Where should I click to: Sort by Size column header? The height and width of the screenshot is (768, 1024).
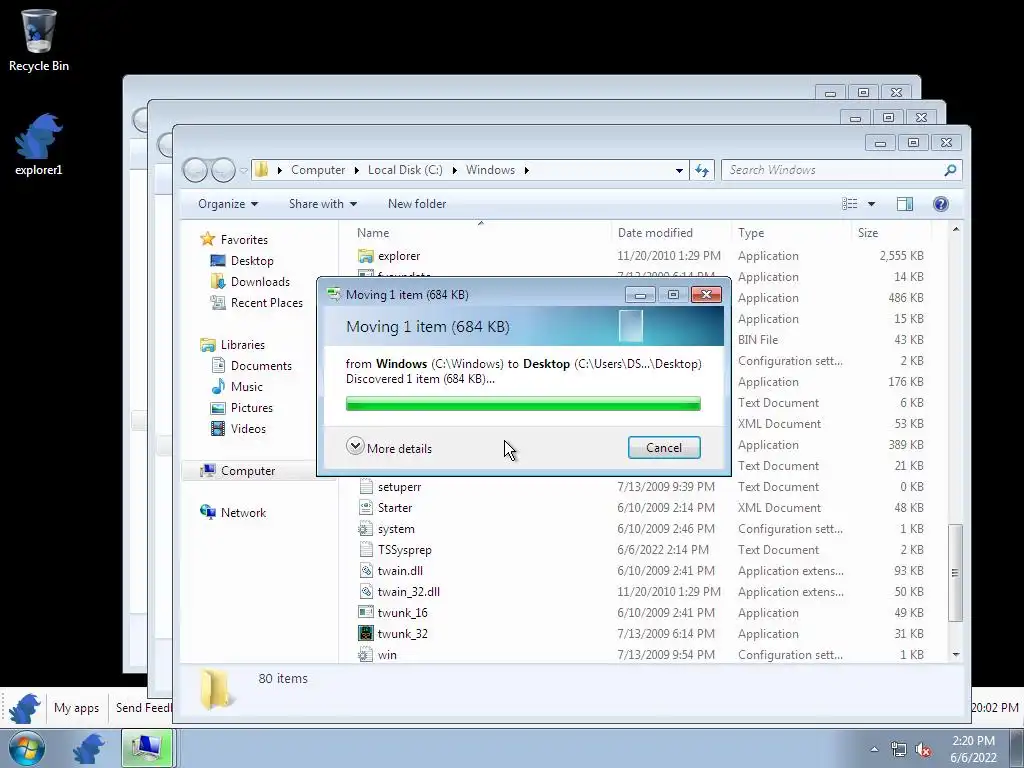click(x=868, y=232)
